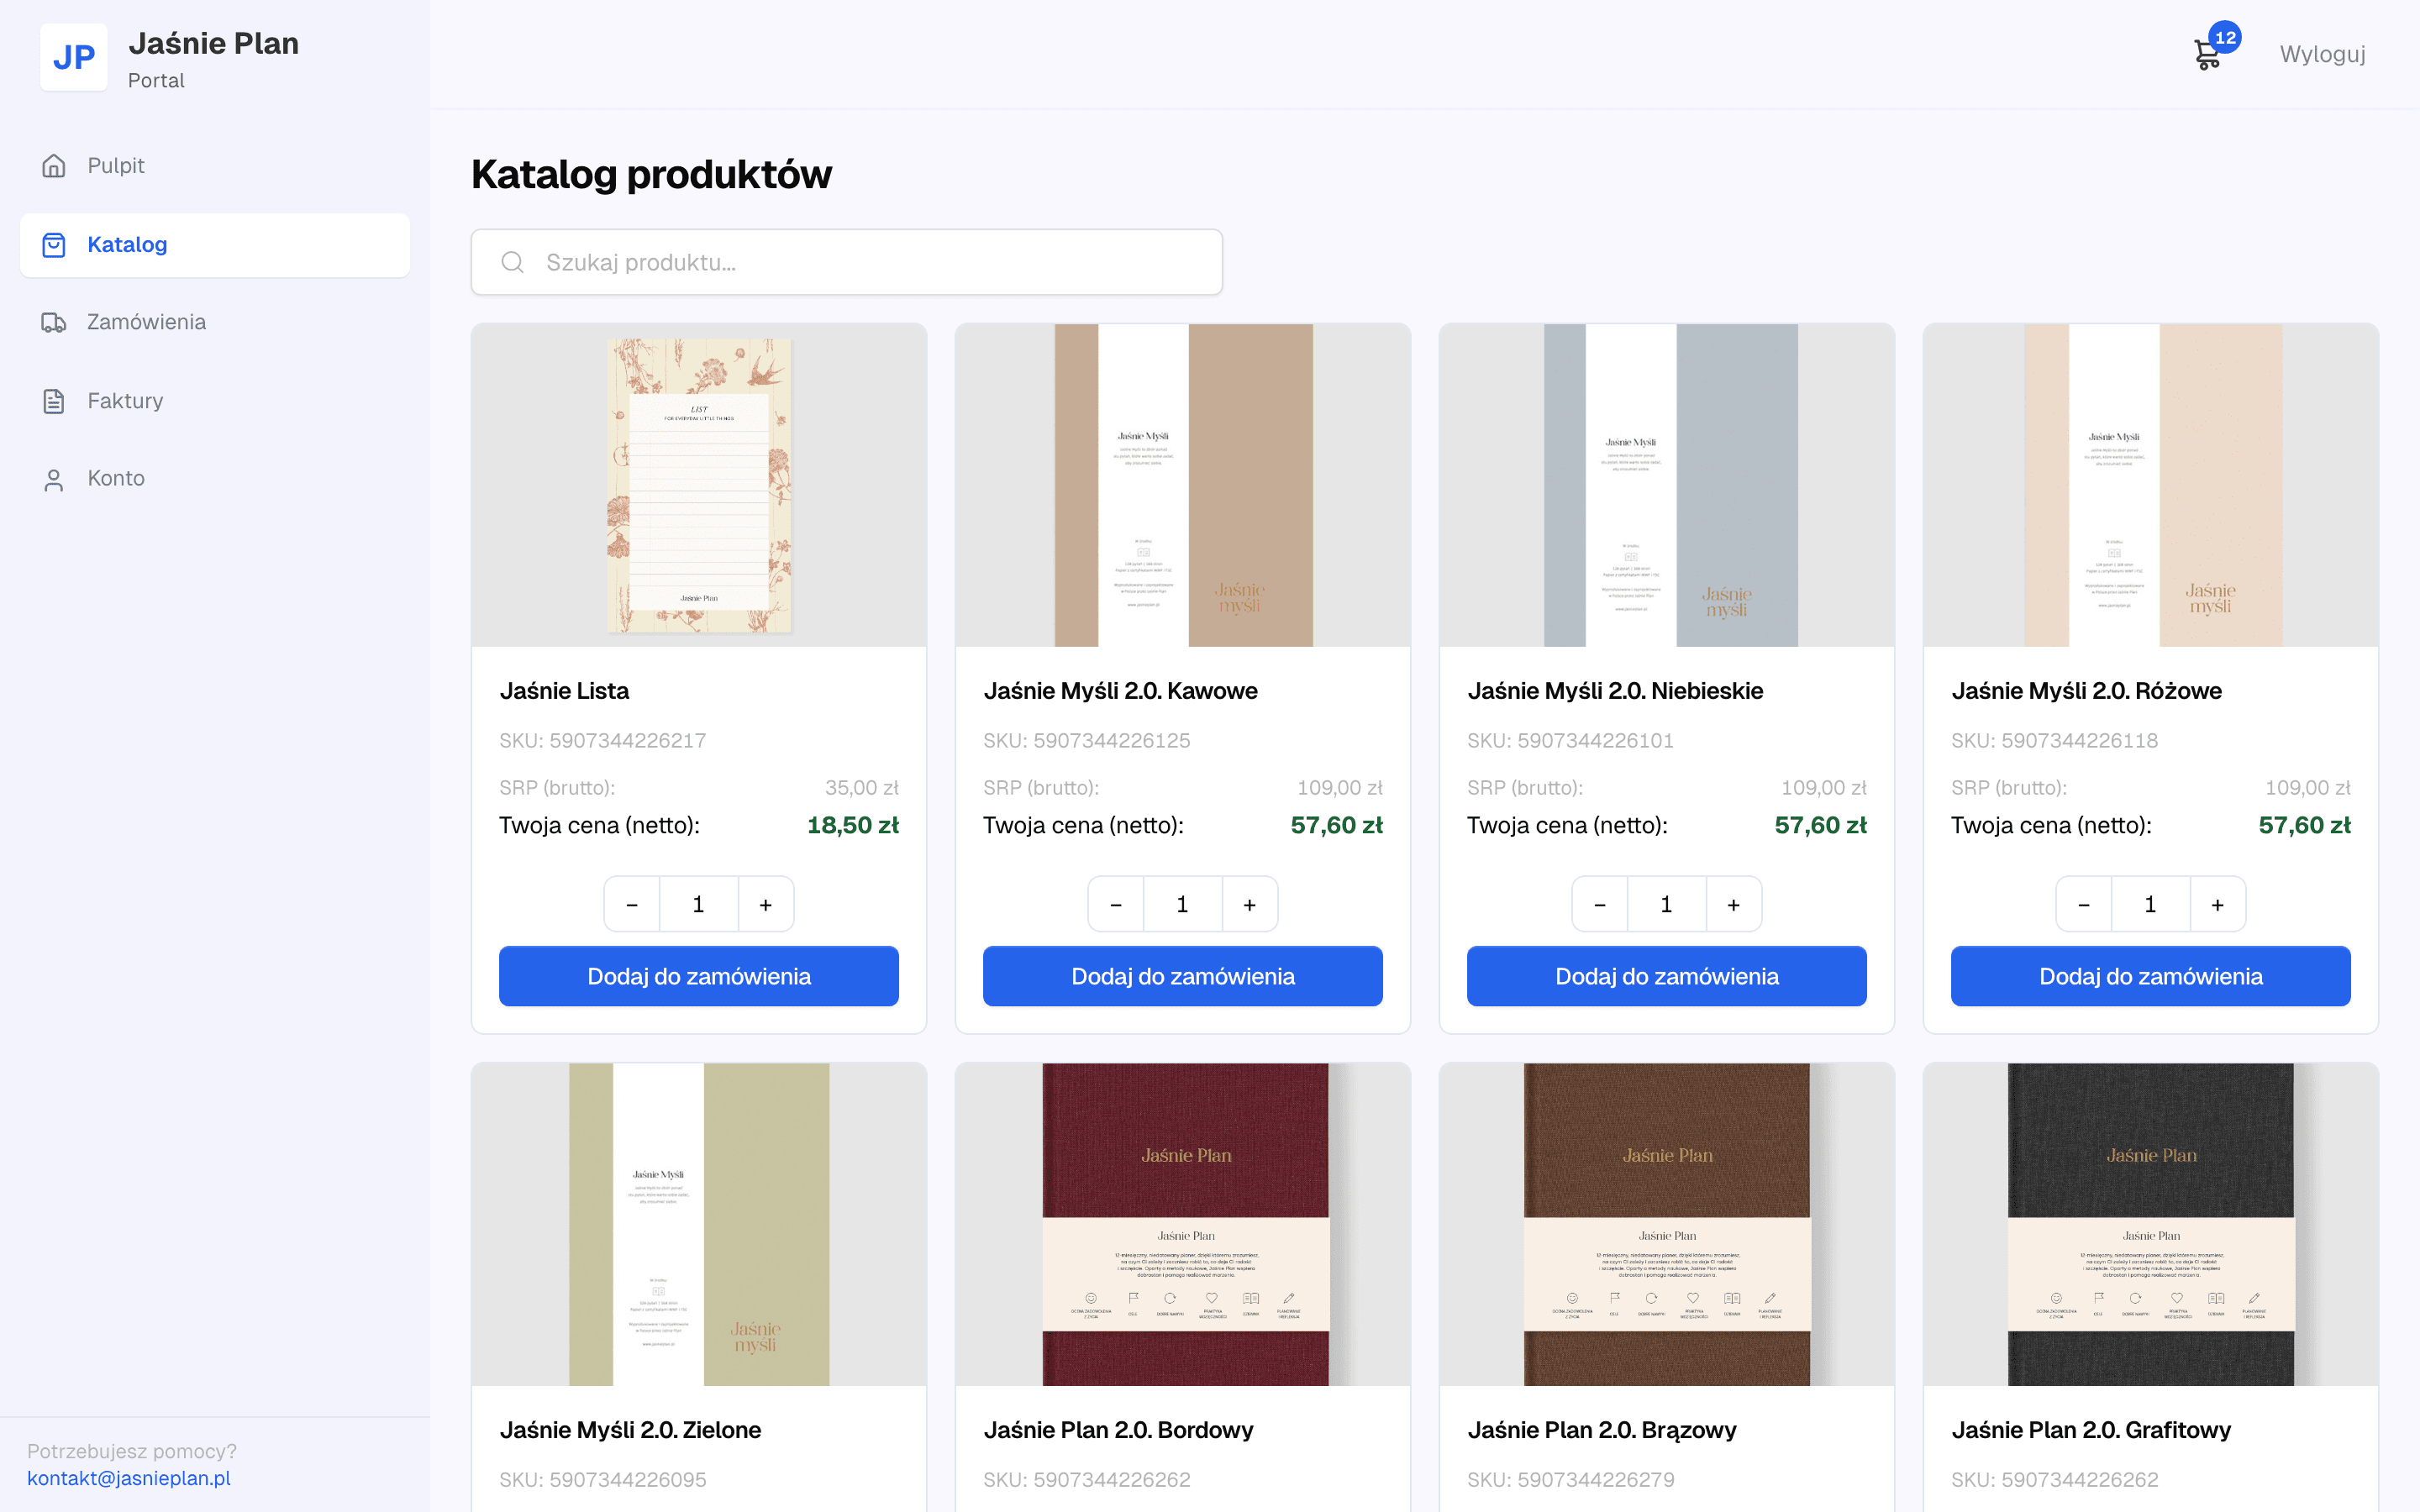Add Jaśnie Lista to order
The height and width of the screenshot is (1512, 2420).
tap(699, 976)
